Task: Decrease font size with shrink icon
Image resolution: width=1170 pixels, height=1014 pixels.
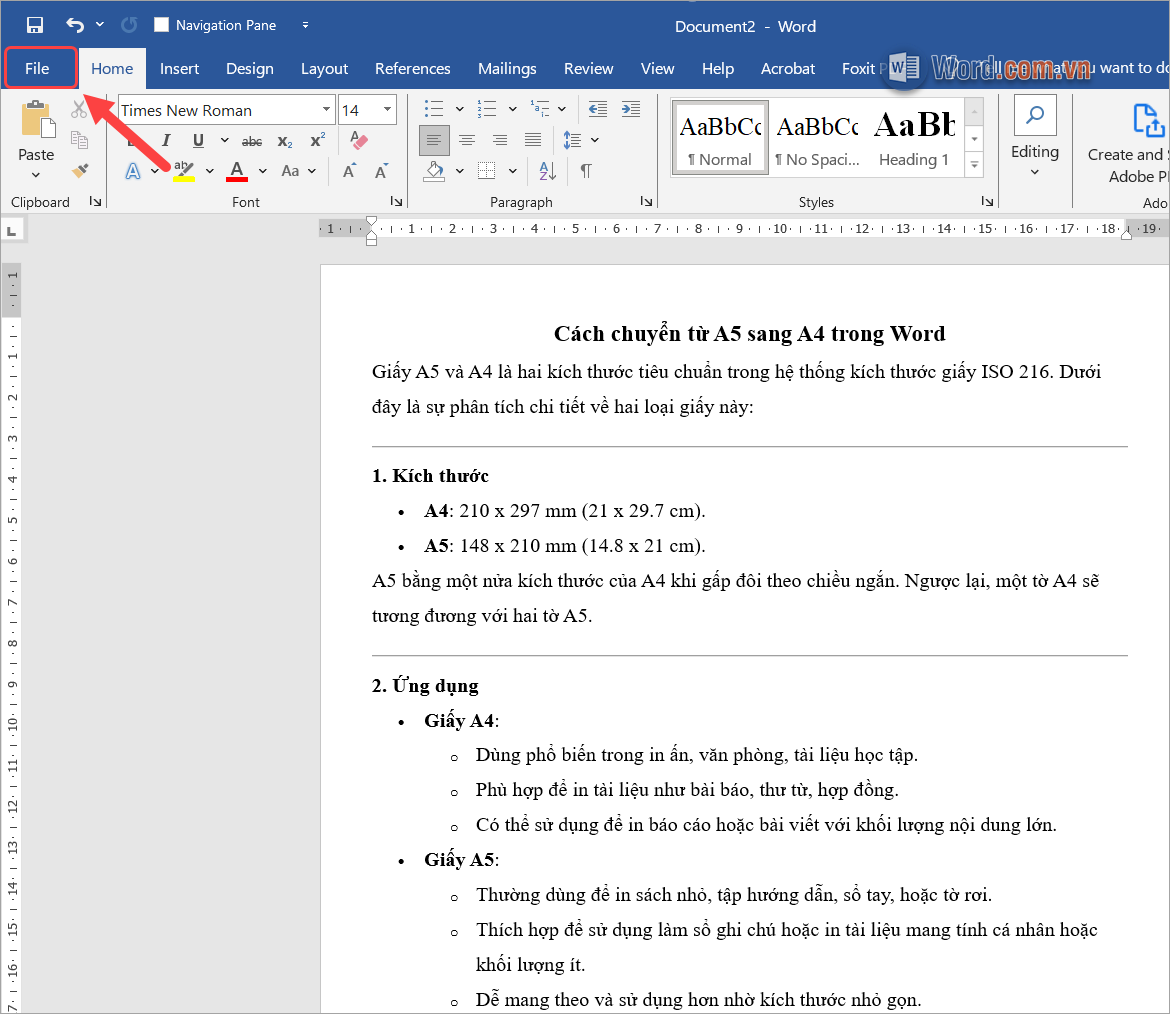Action: (381, 172)
